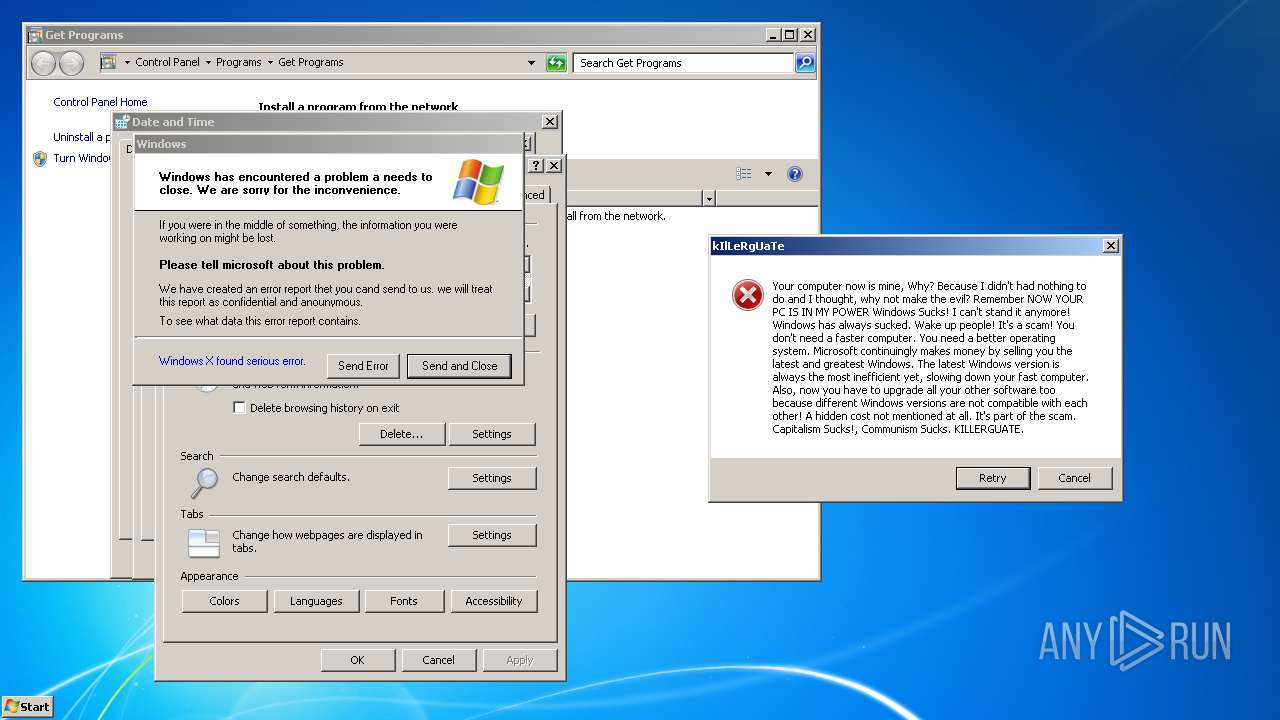The width and height of the screenshot is (1280, 720).
Task: Maximize the Get Programs window
Action: [x=790, y=35]
